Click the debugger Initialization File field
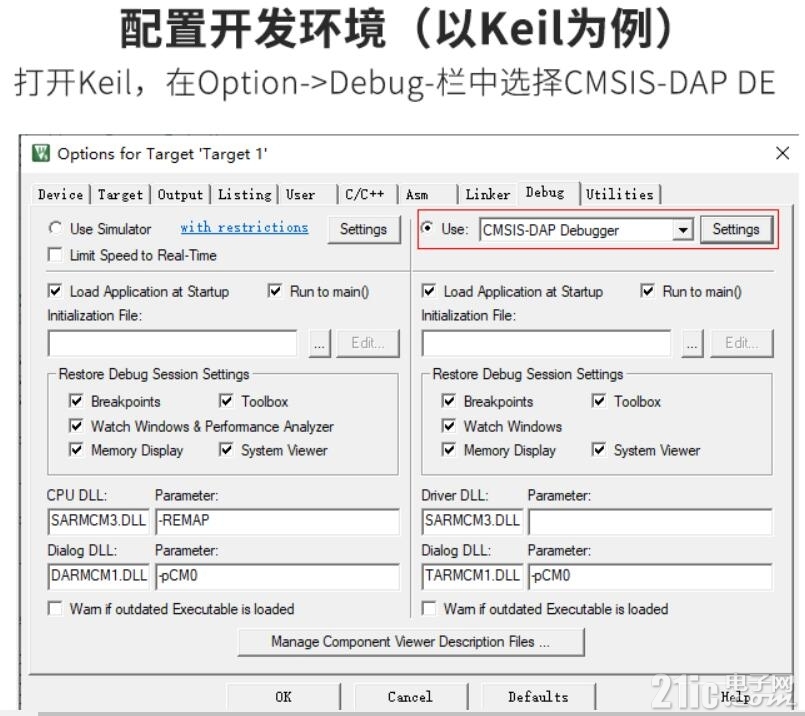The image size is (805, 716). tap(546, 343)
